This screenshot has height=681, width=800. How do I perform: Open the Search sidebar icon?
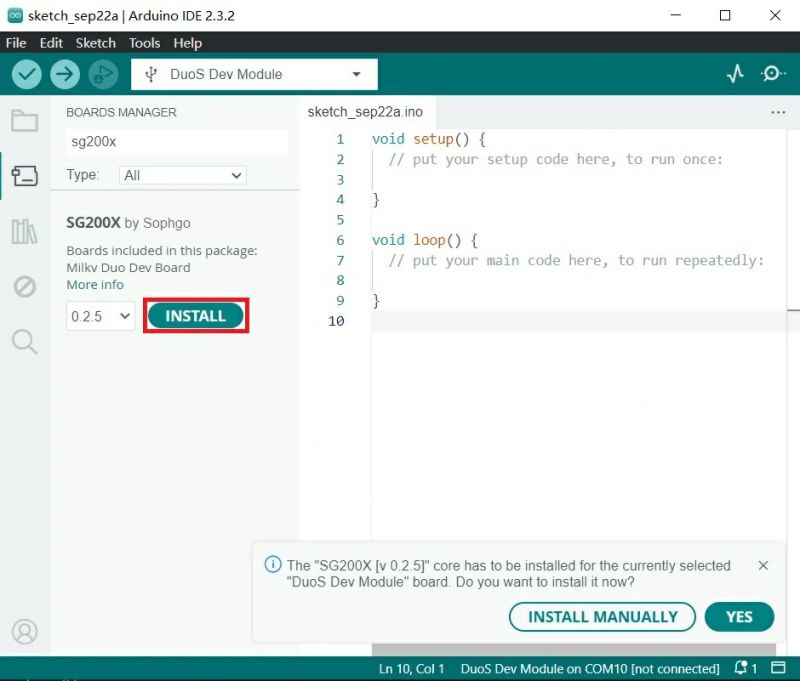pos(25,342)
